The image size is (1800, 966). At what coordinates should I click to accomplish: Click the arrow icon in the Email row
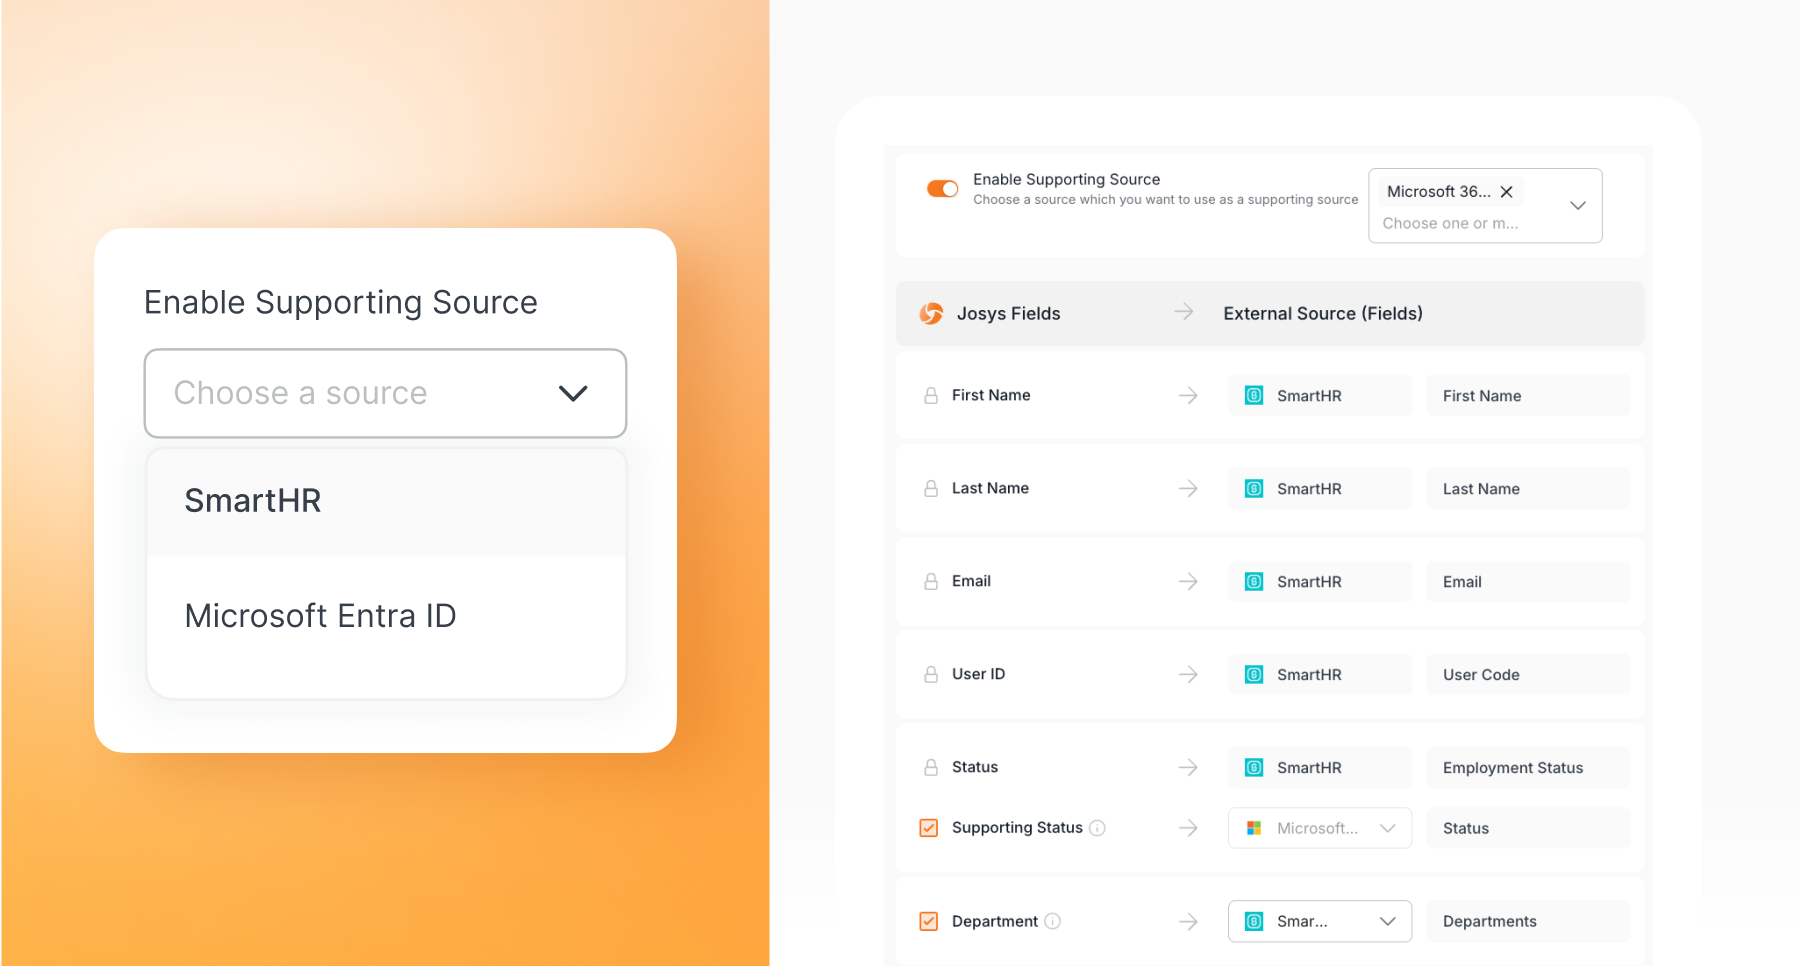1188,582
